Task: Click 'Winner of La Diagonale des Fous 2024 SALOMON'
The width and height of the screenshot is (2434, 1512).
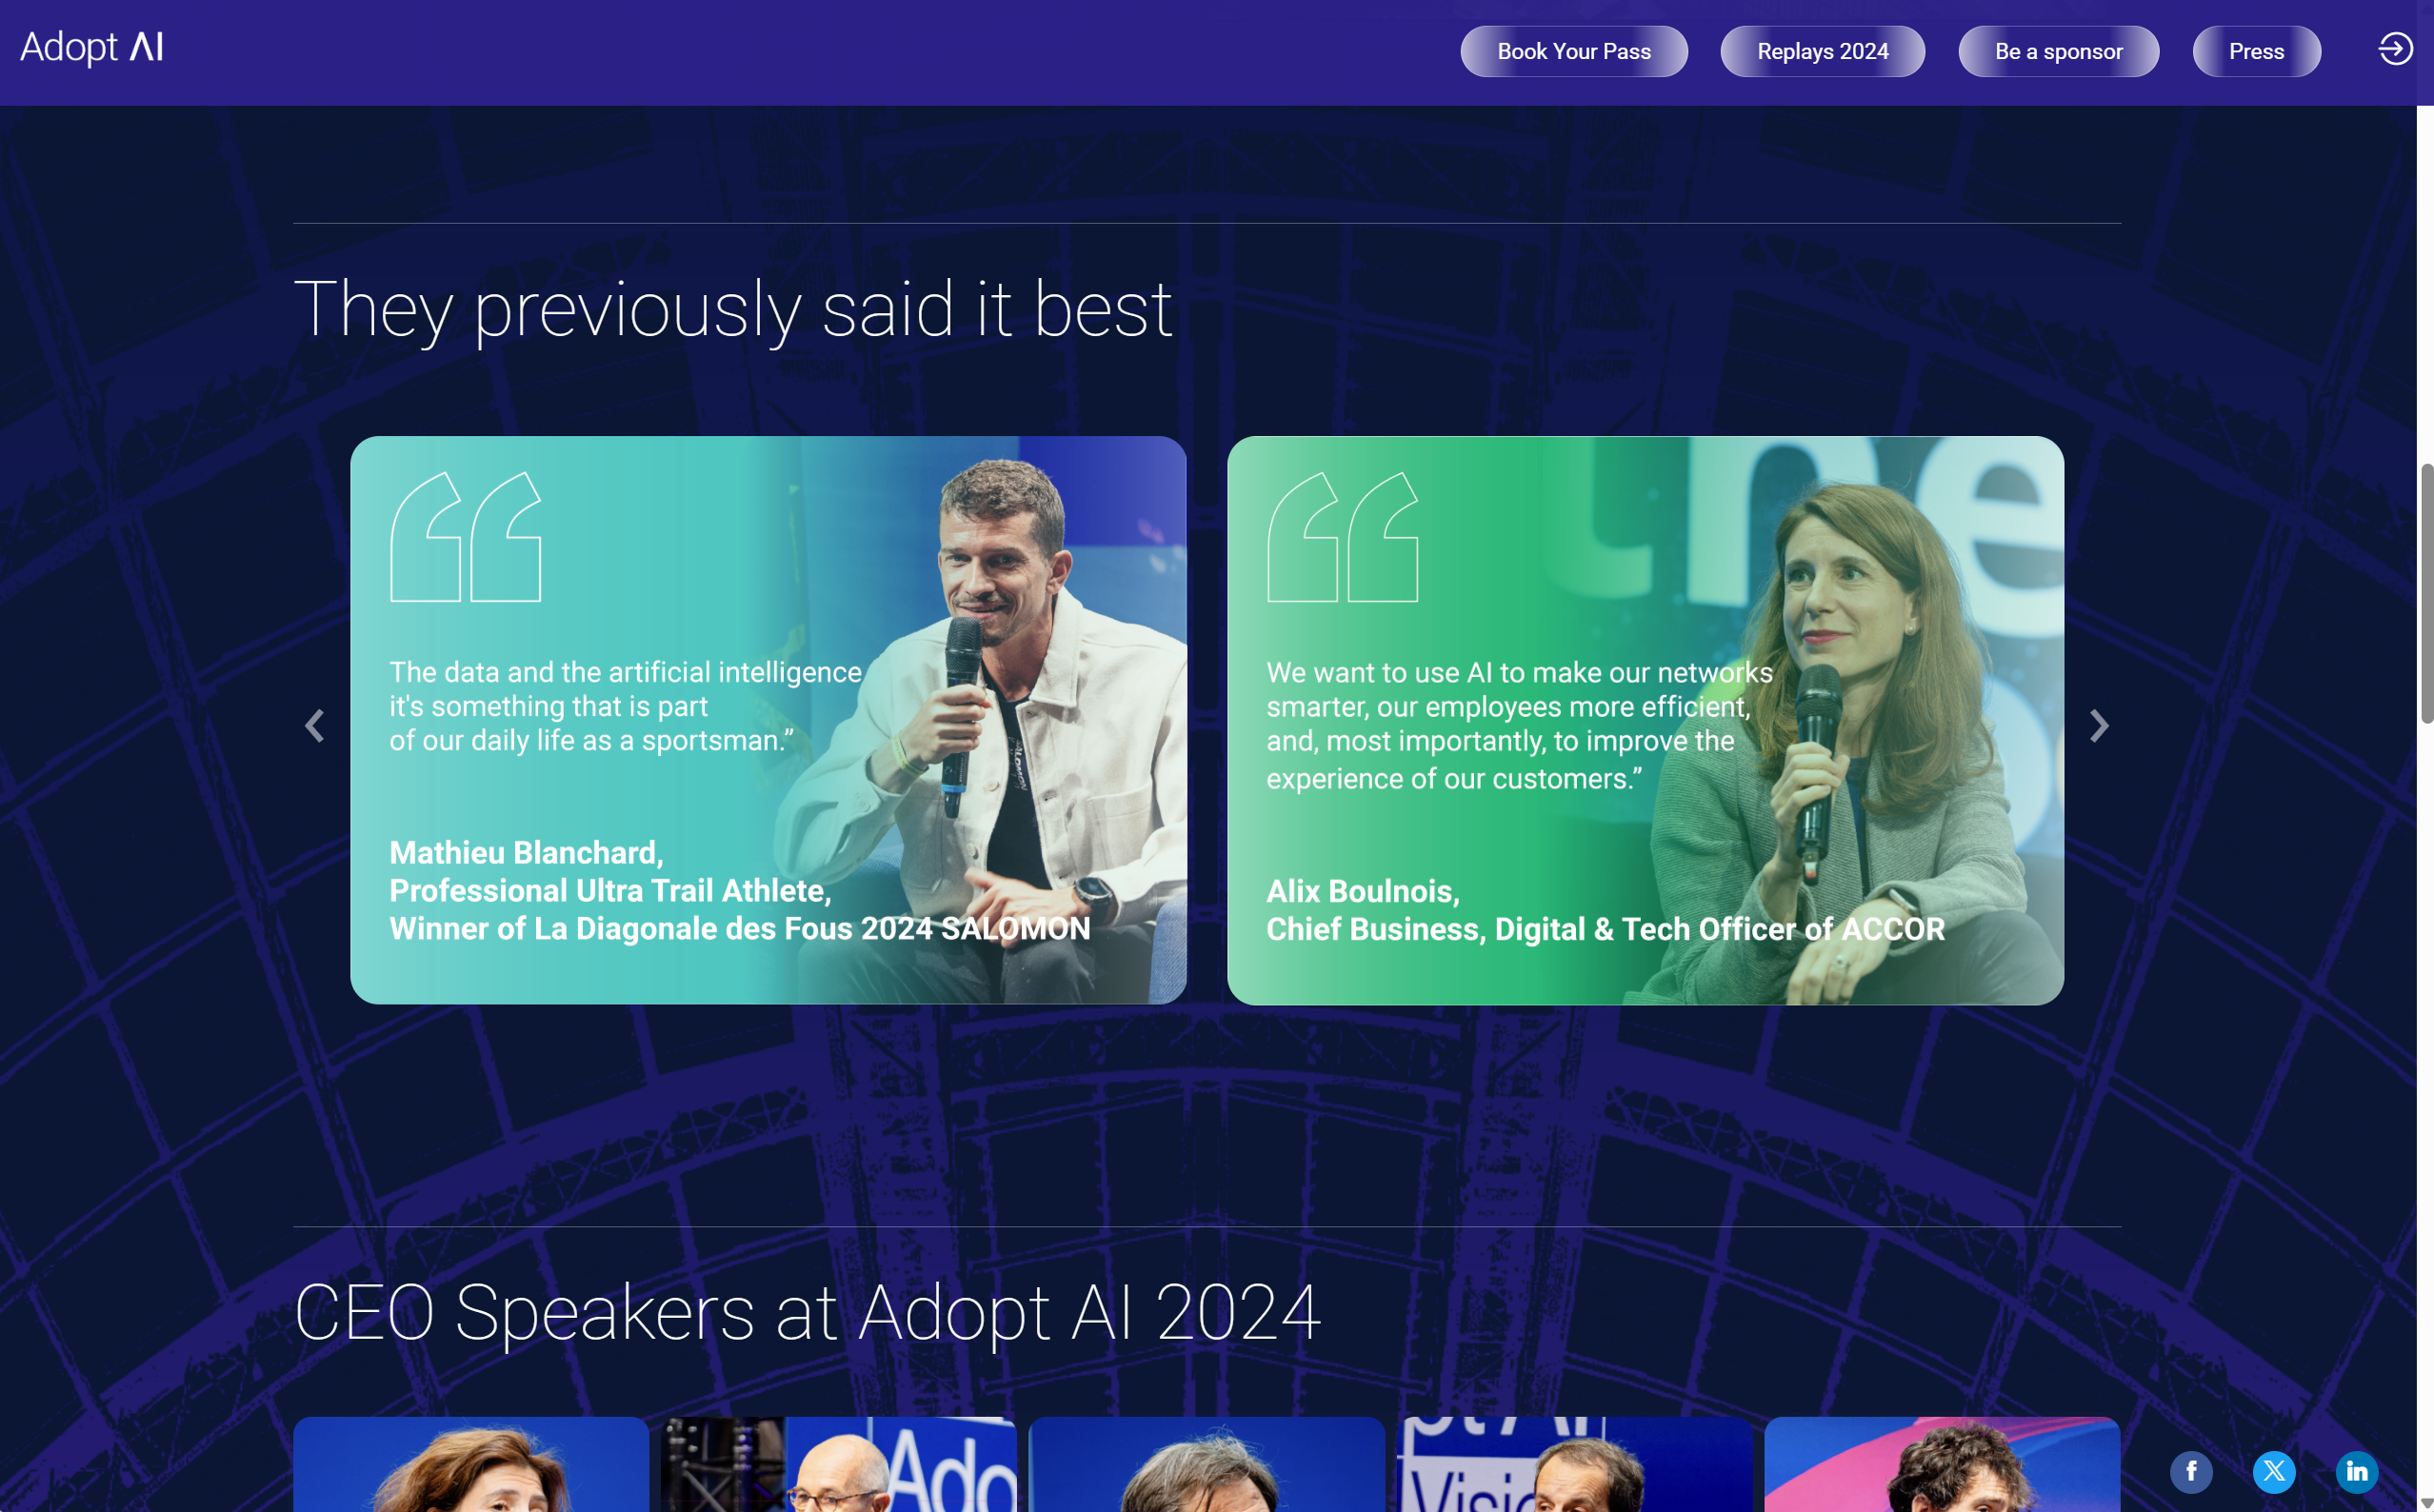Action: pyautogui.click(x=740, y=928)
